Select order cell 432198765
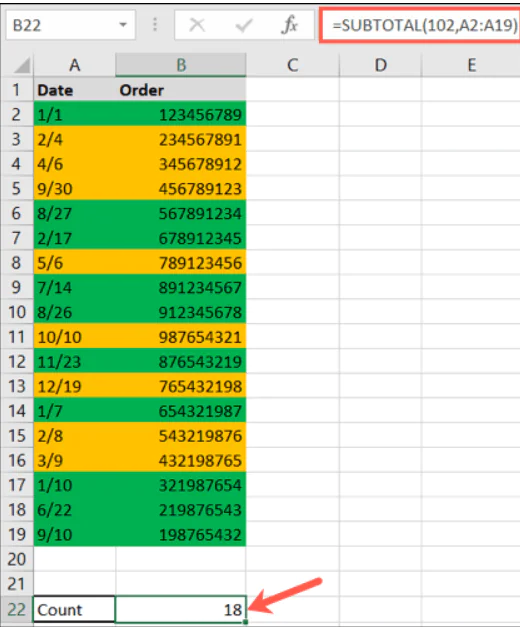Screen dimensions: 520x627 [x=181, y=460]
